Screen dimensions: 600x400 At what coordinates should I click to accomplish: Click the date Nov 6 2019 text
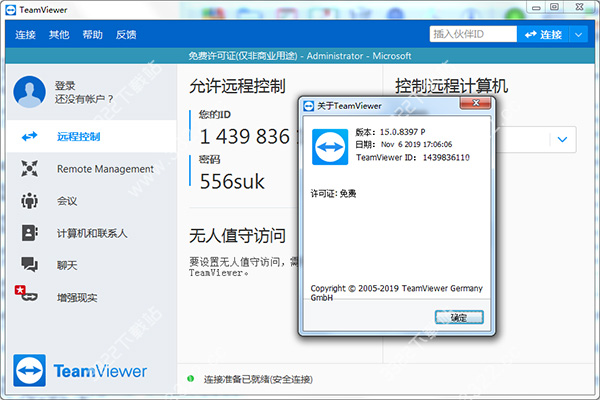point(416,144)
